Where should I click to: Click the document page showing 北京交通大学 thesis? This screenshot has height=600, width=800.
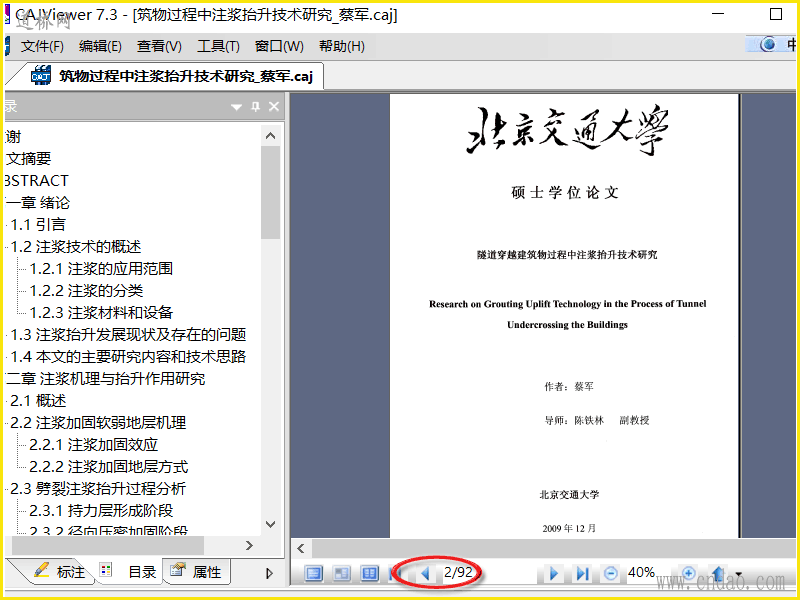click(x=565, y=315)
